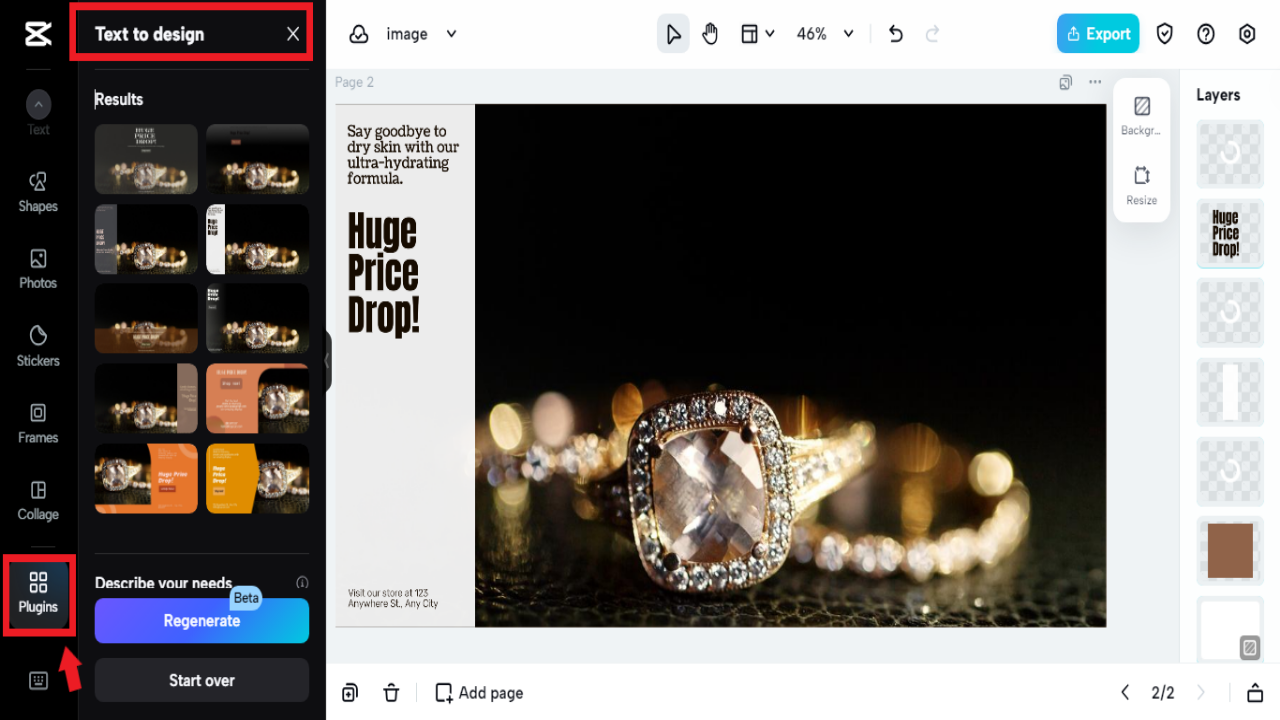Select the 'Huge Price Drop!' layer thumbnail
Screen dimensions: 1280x720
tap(1230, 233)
